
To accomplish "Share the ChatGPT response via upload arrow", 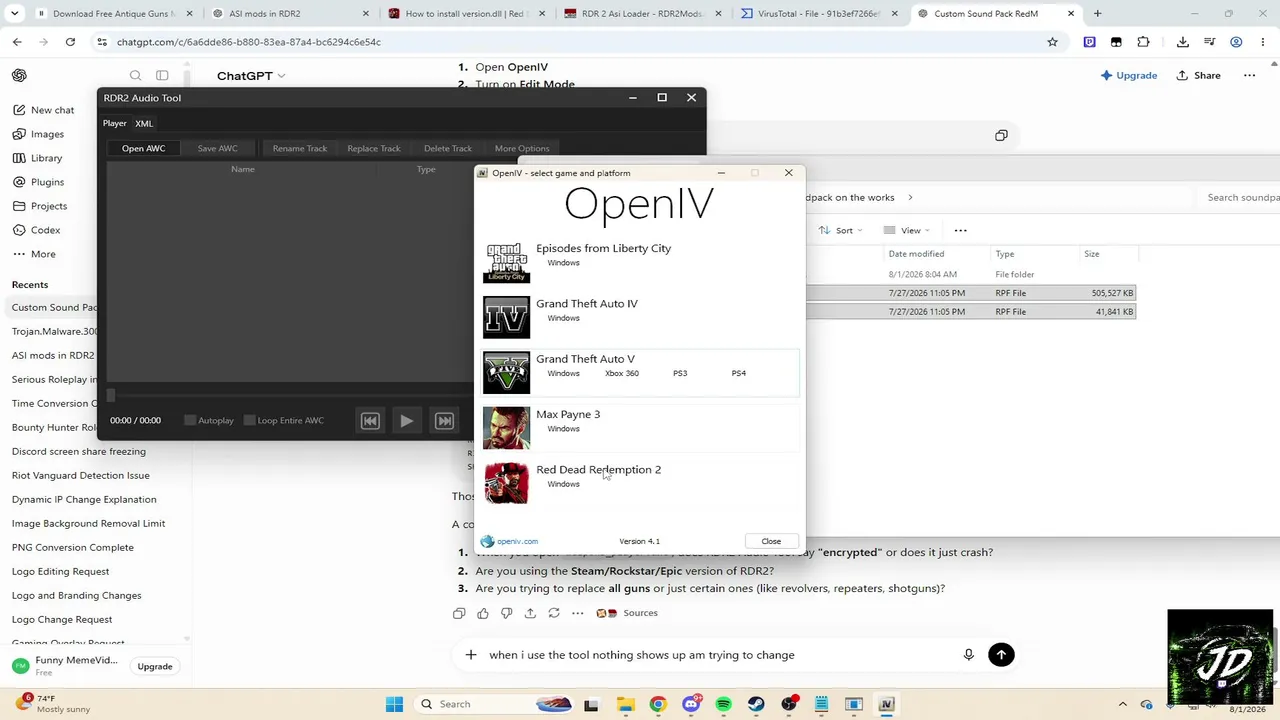I will tap(530, 613).
